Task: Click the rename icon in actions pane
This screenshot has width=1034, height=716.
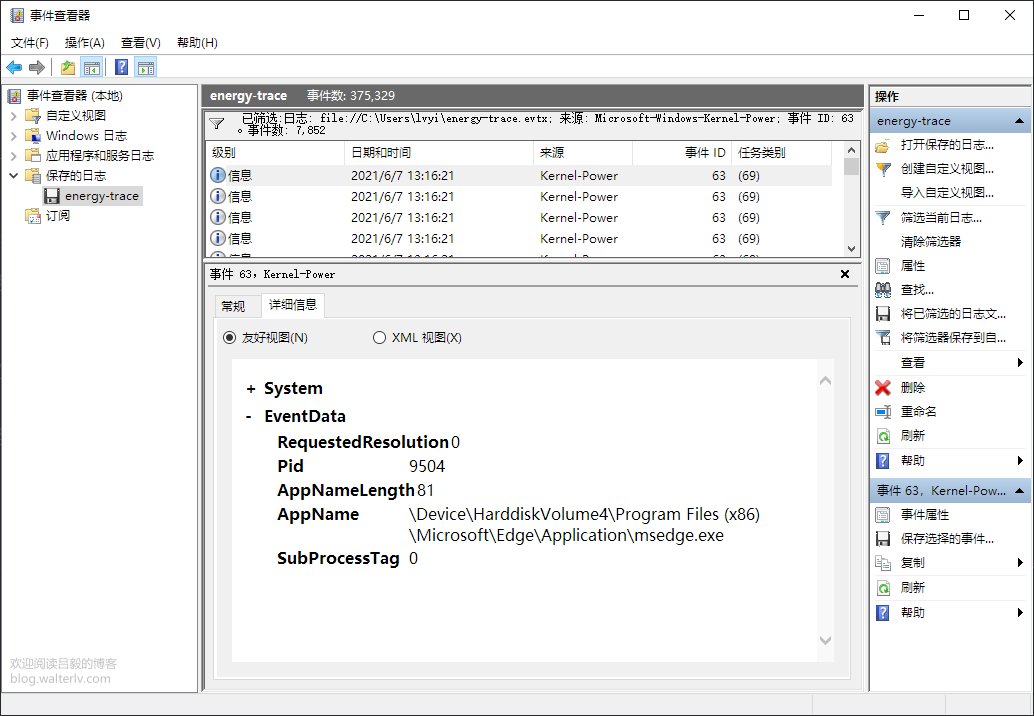Action: [883, 412]
